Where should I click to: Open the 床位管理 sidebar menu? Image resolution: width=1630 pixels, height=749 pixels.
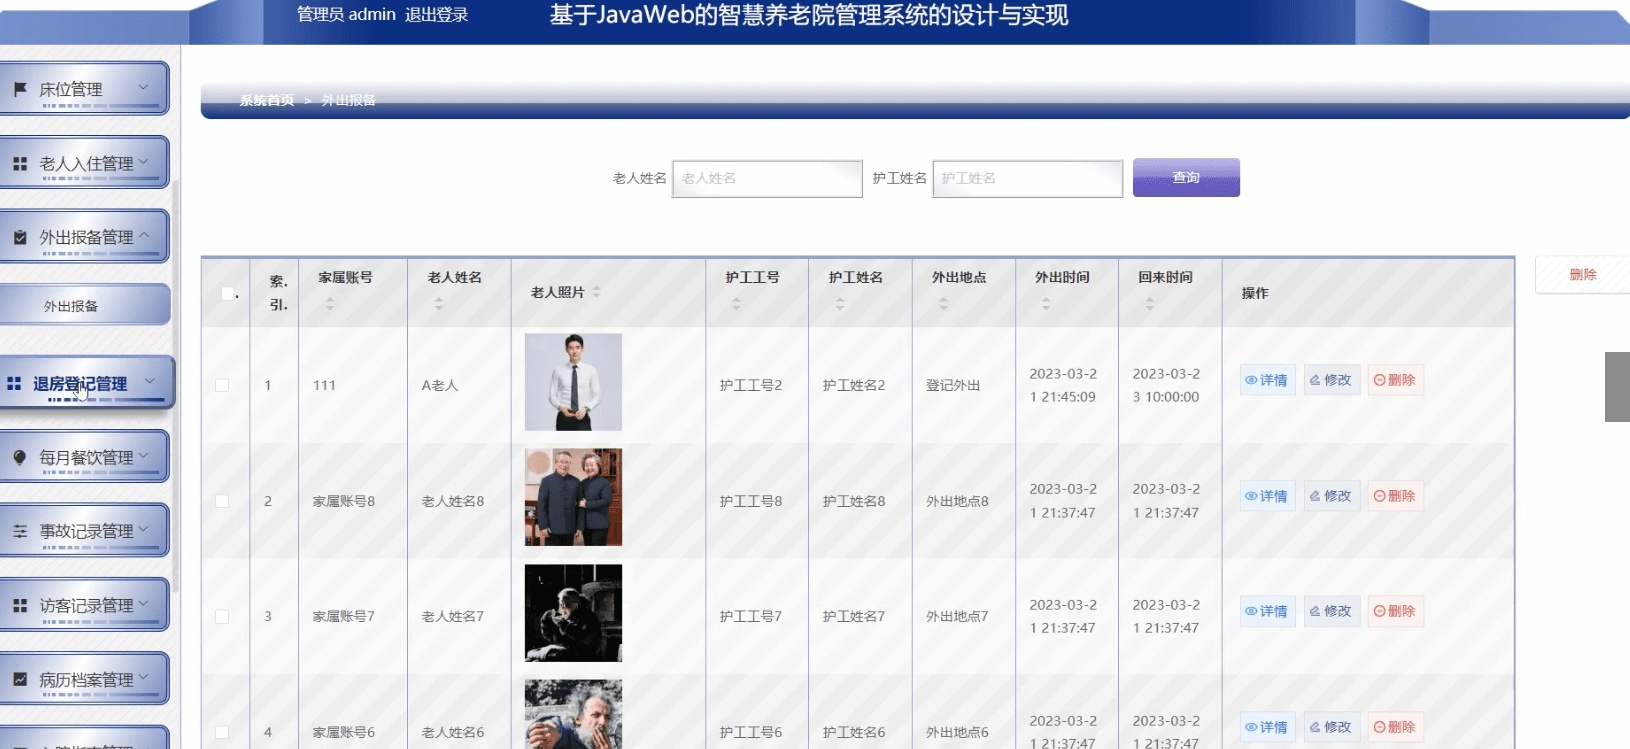(84, 89)
